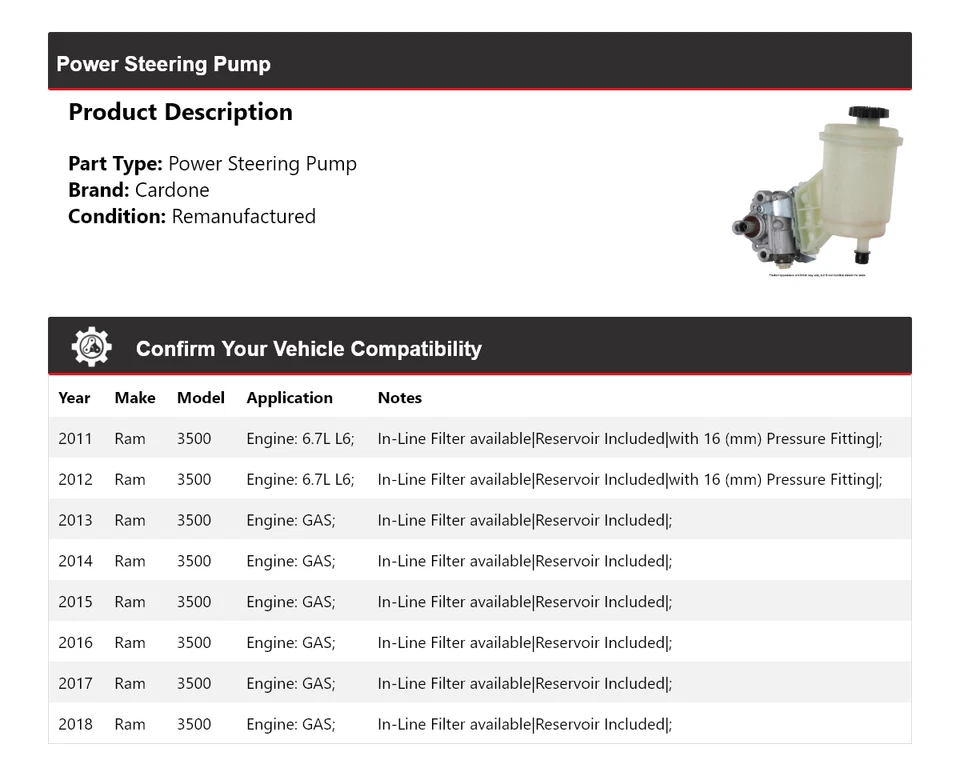Select the Notes column header
Image resolution: width=960 pixels, height=776 pixels.
400,397
